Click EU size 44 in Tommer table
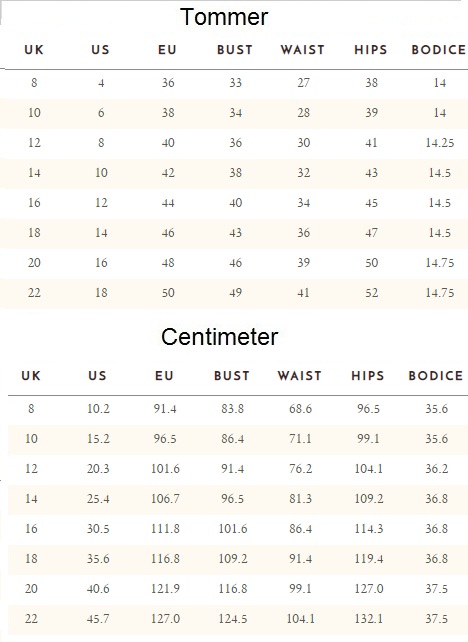This screenshot has width=468, height=642. click(x=168, y=203)
